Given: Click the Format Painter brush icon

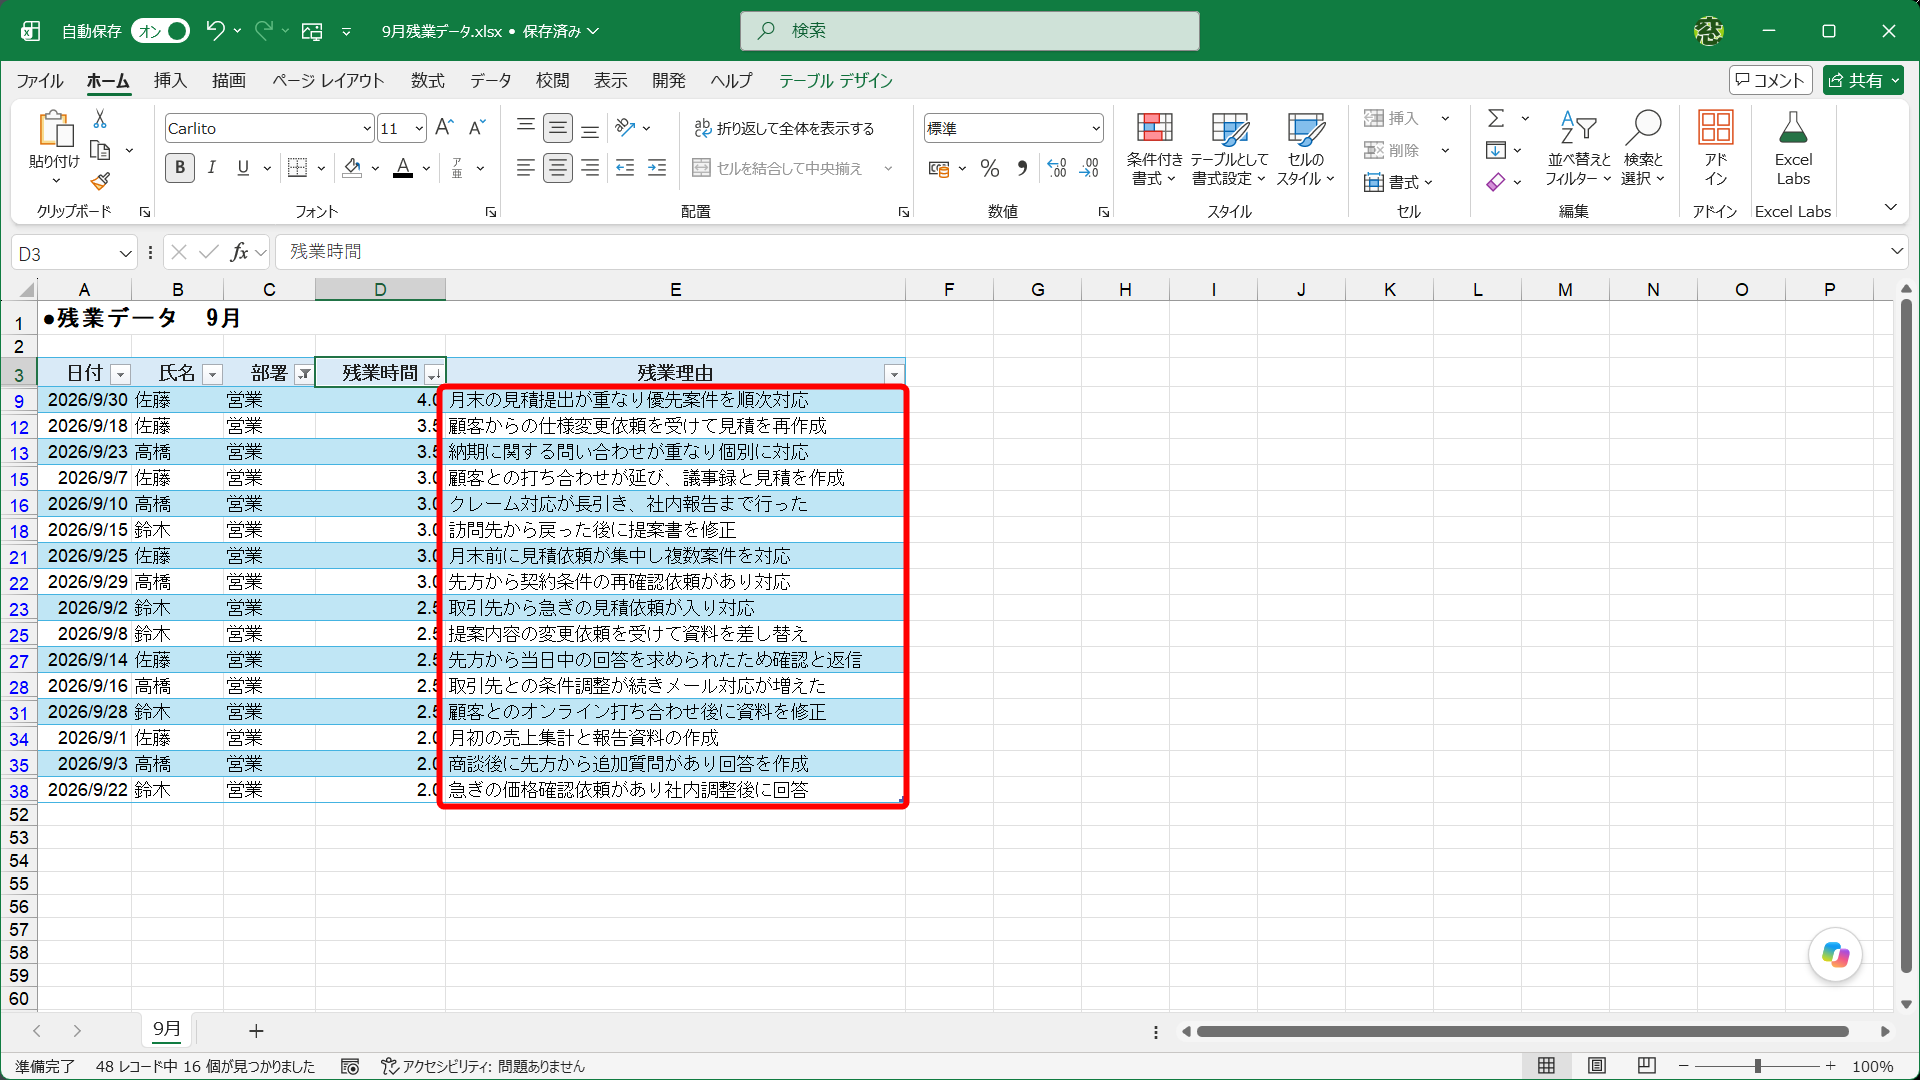Looking at the screenshot, I should (x=100, y=182).
